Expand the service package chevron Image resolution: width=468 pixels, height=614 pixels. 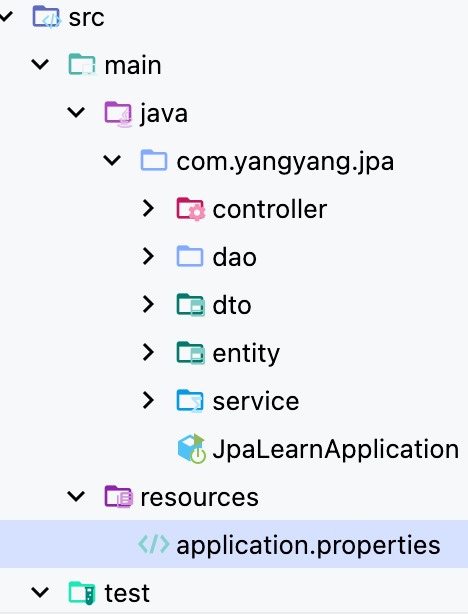click(148, 400)
